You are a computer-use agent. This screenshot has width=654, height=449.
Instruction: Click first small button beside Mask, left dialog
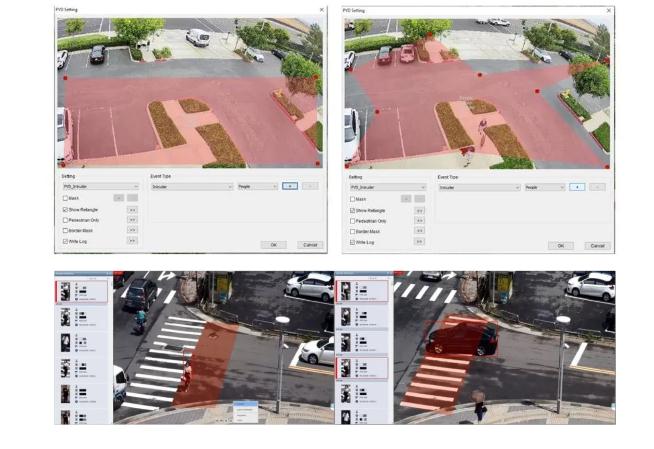(x=118, y=198)
